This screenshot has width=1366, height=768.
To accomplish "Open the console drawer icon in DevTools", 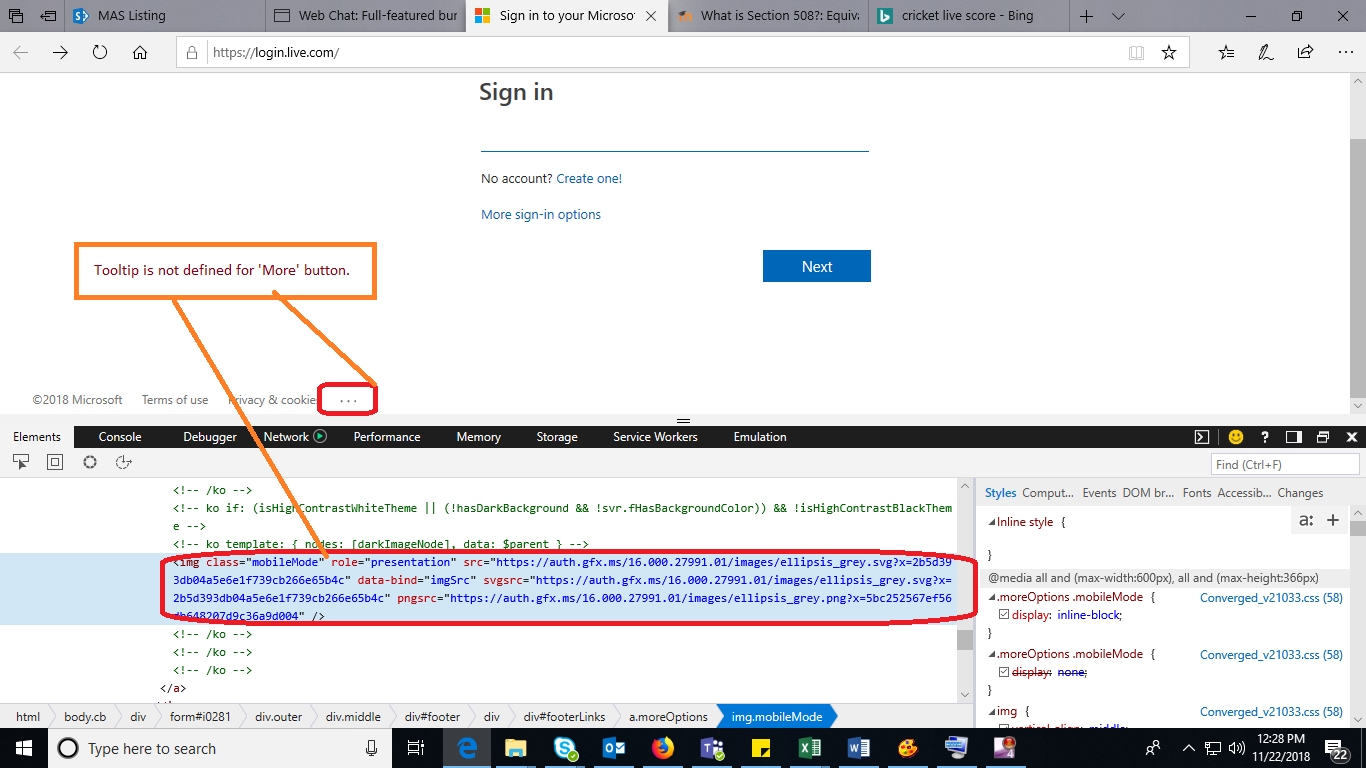I will point(1201,437).
